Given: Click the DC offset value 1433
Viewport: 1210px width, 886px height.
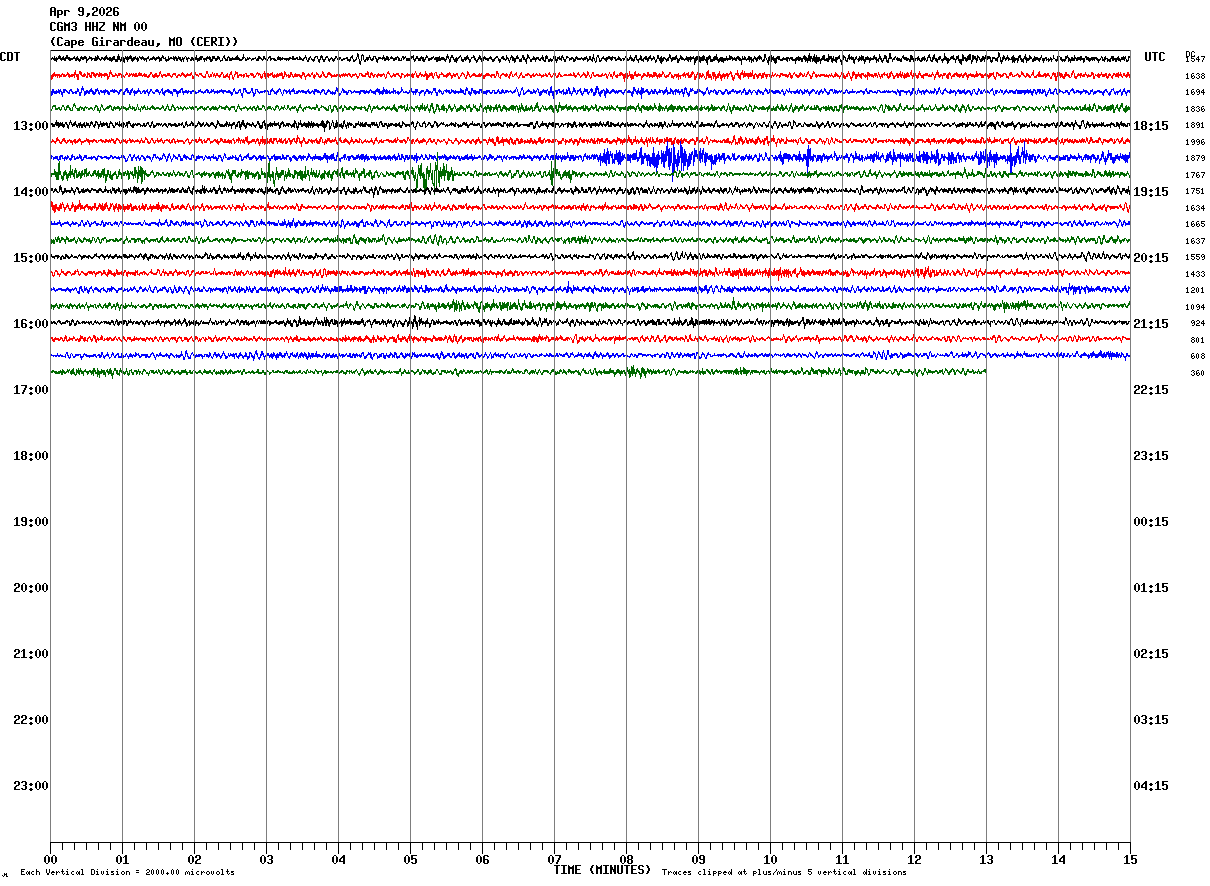Looking at the screenshot, I should coord(1195,274).
